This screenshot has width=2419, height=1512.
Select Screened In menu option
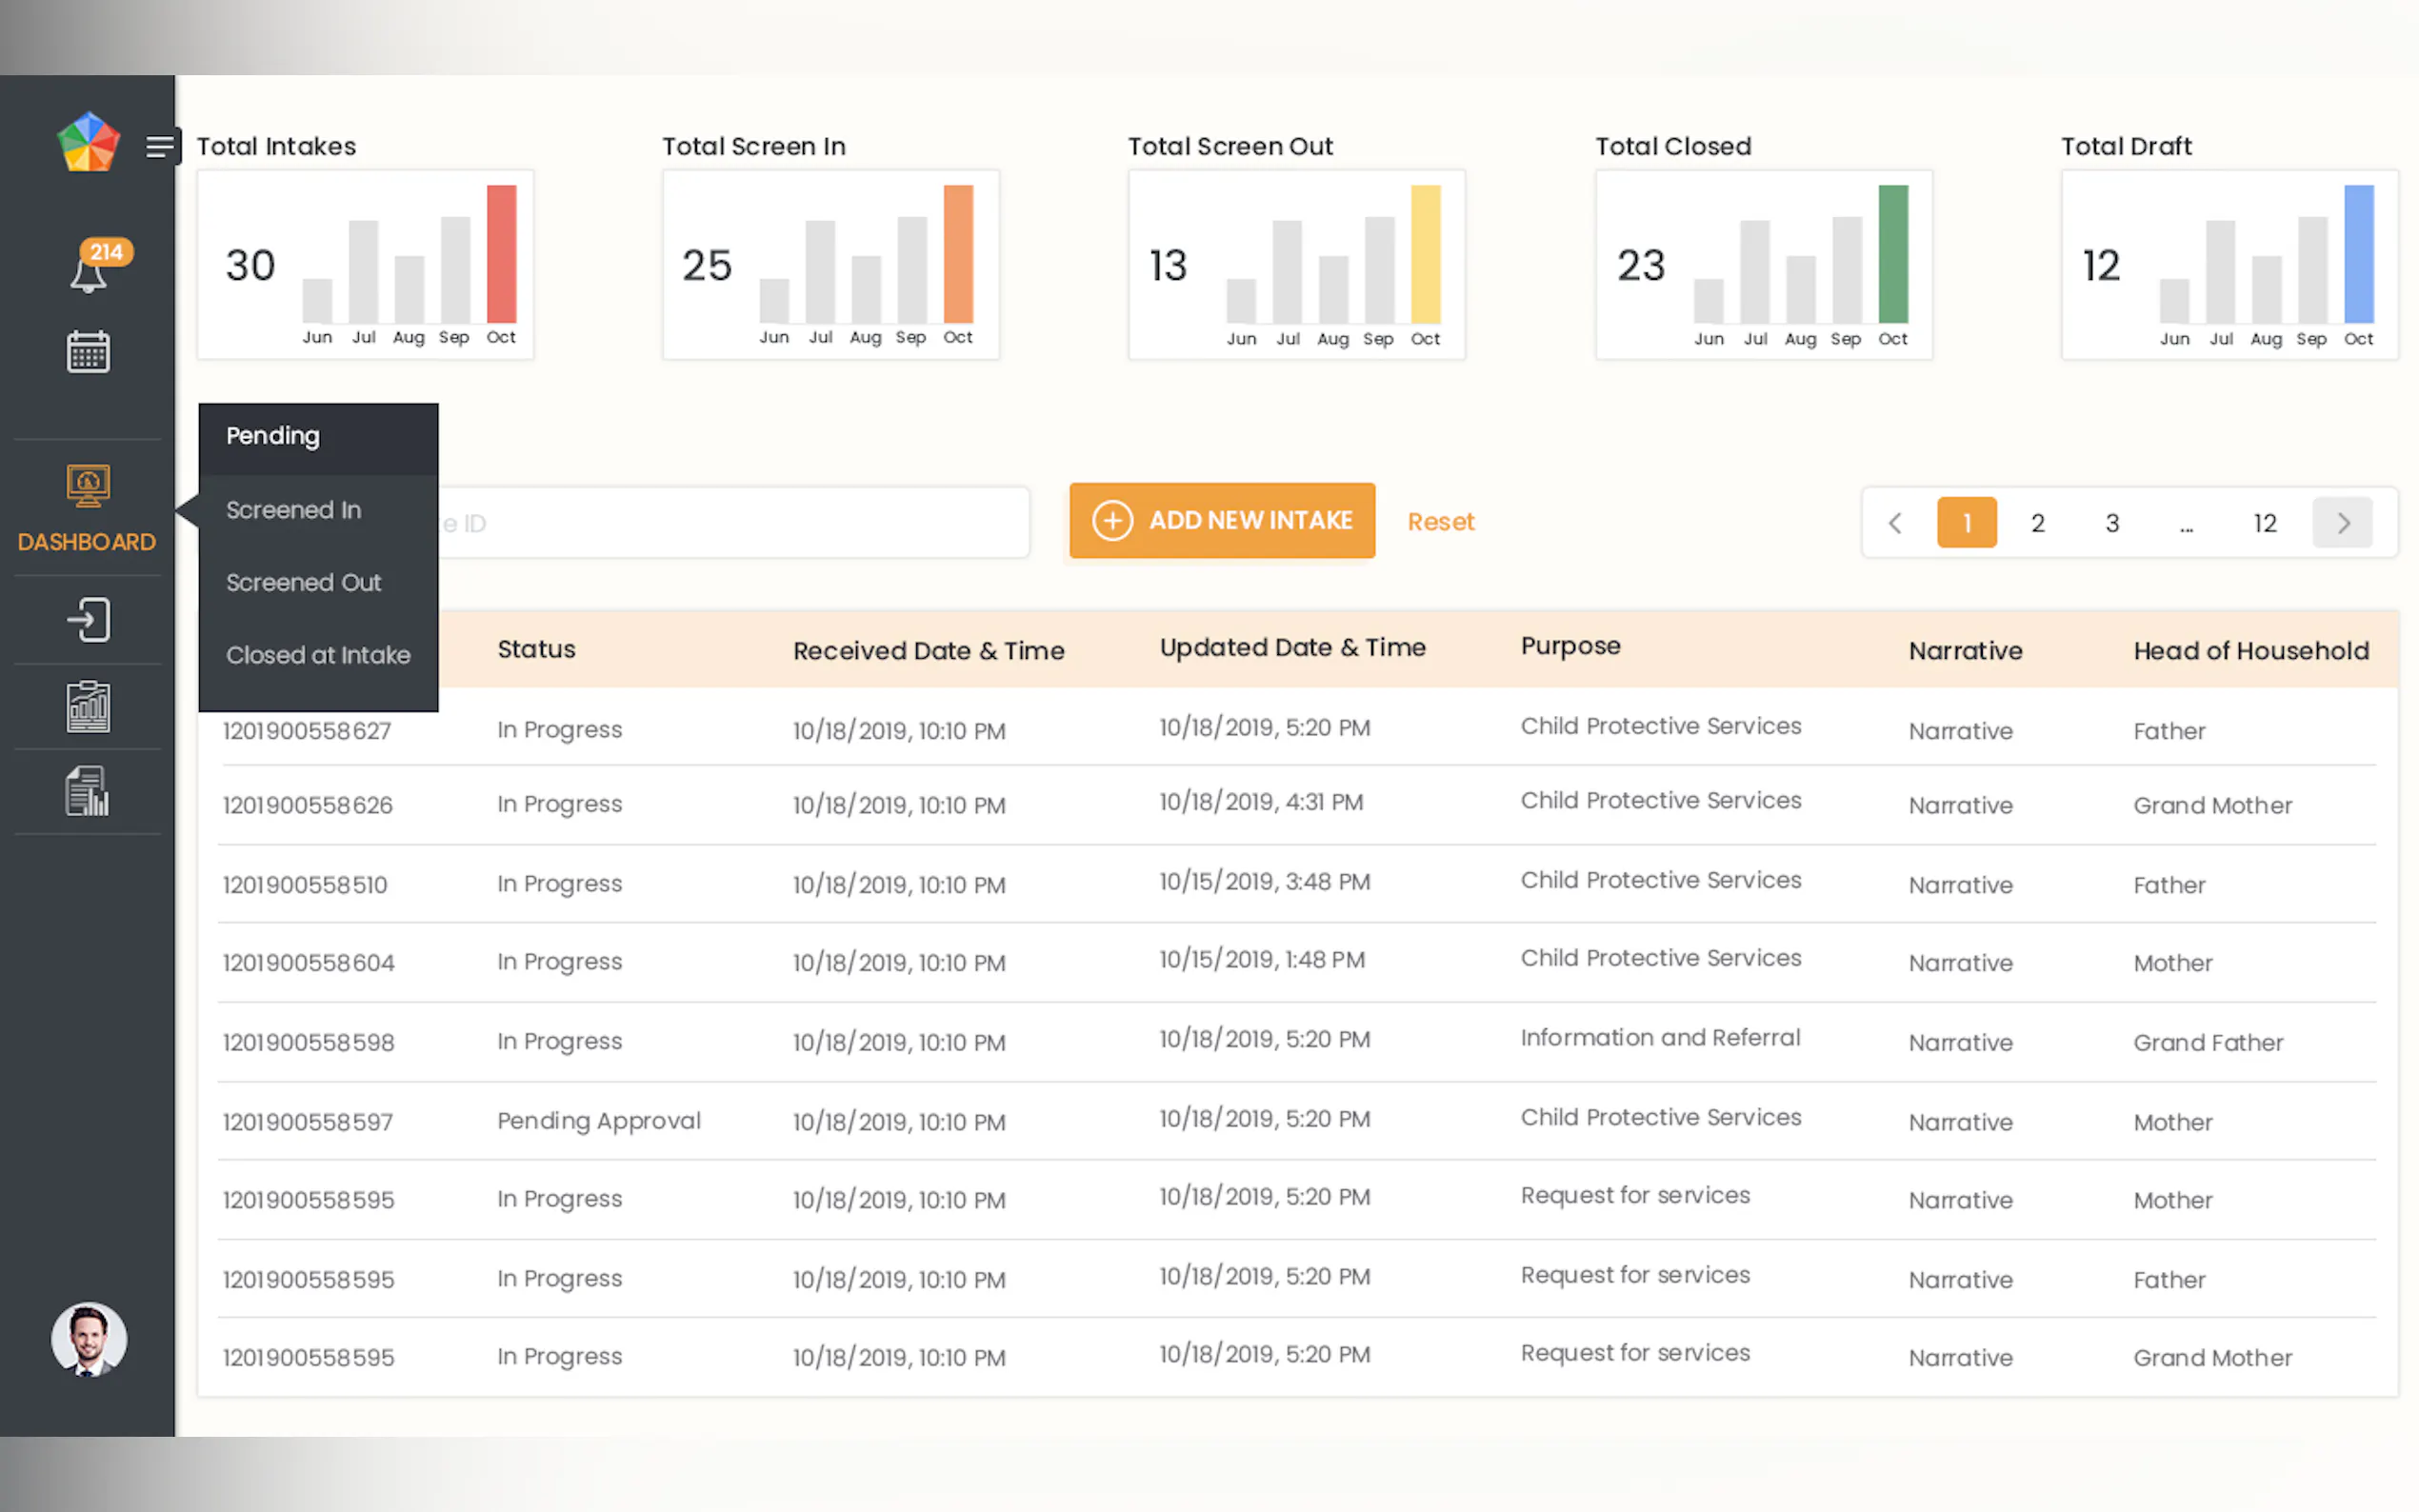tap(293, 510)
